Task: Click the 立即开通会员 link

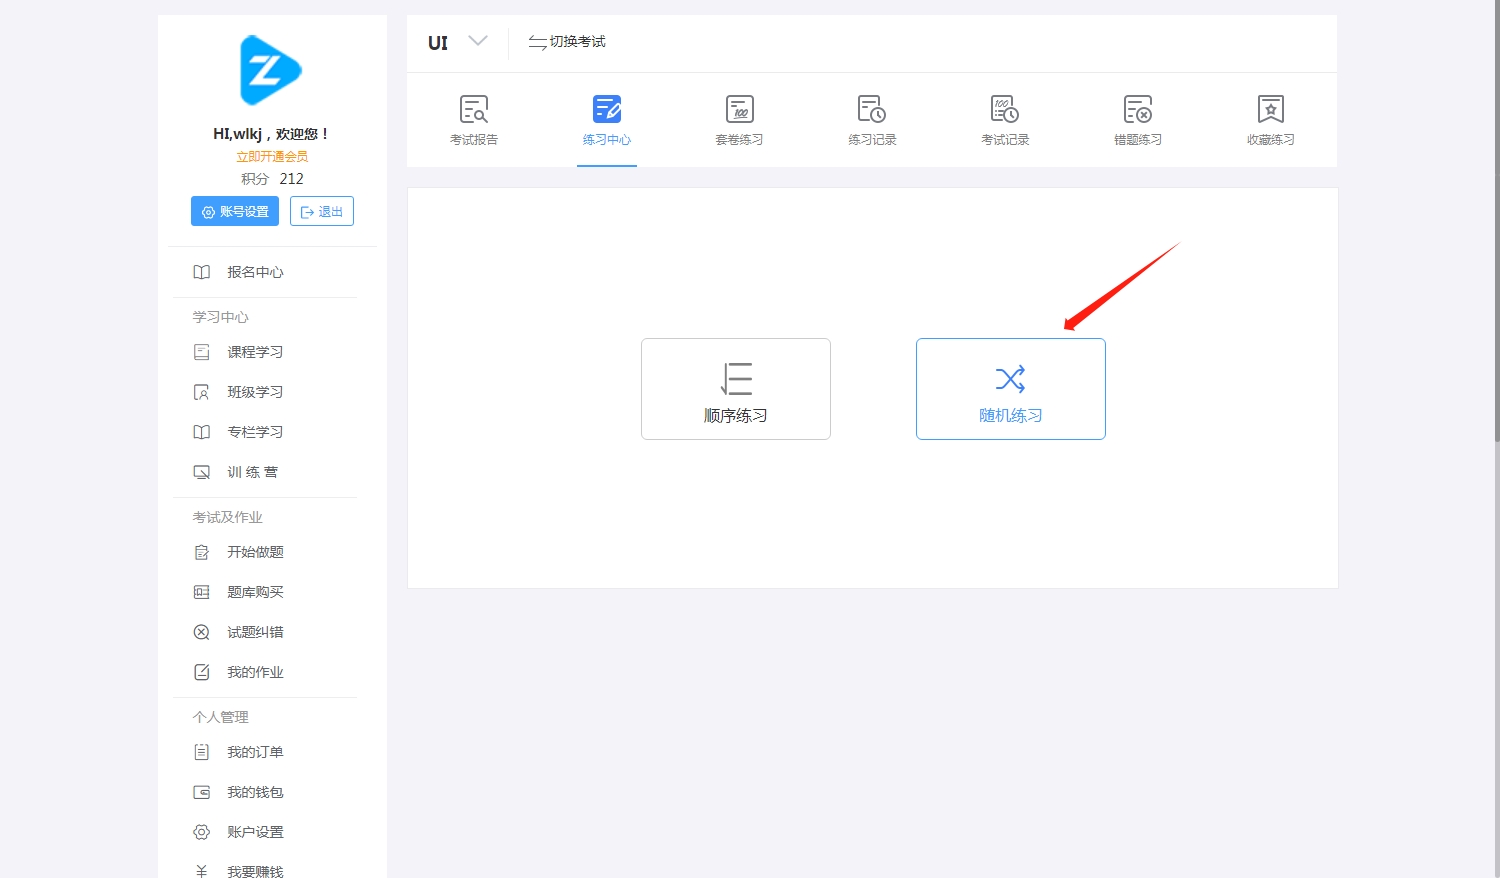Action: pyautogui.click(x=272, y=156)
